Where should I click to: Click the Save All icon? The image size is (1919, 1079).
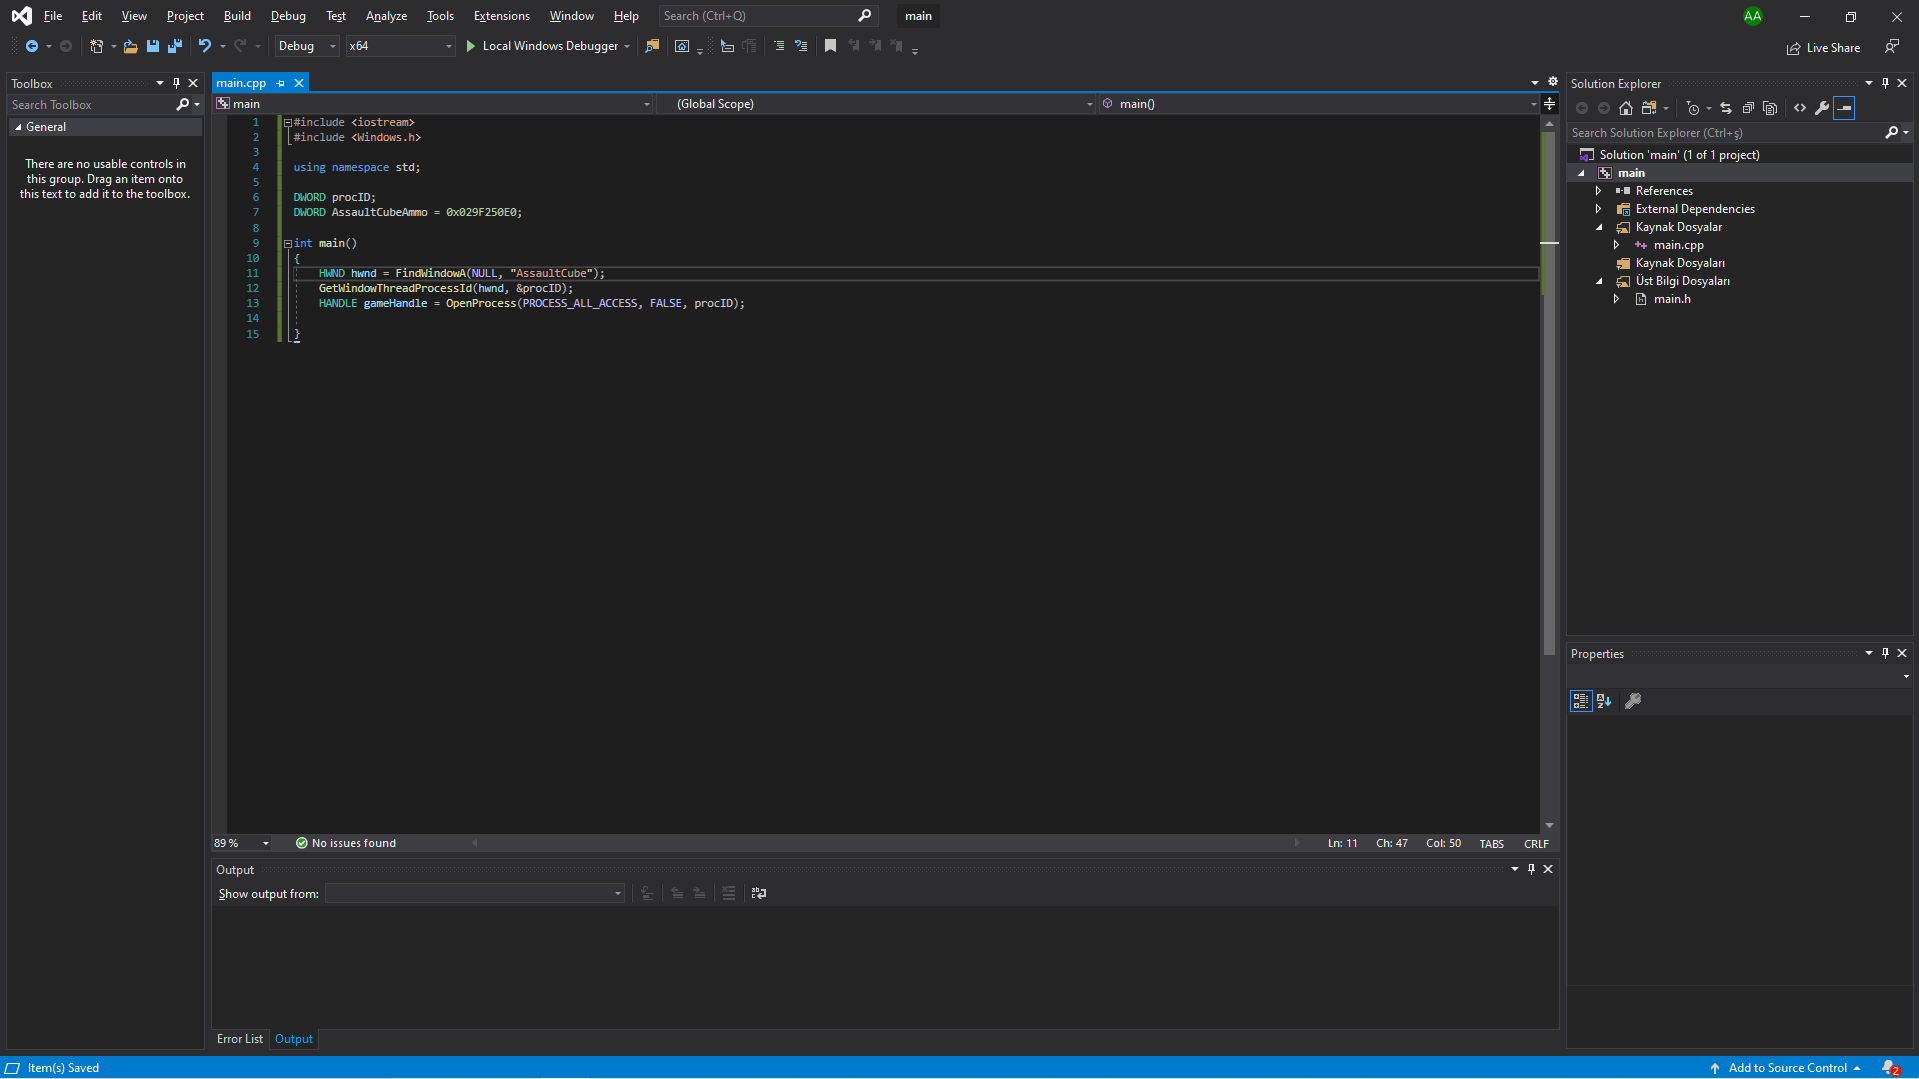pos(175,46)
